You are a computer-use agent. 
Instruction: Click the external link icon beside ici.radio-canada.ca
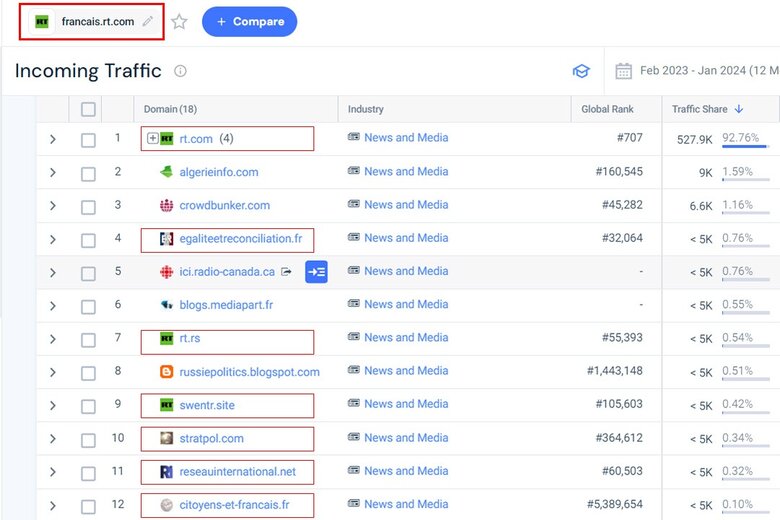(287, 272)
